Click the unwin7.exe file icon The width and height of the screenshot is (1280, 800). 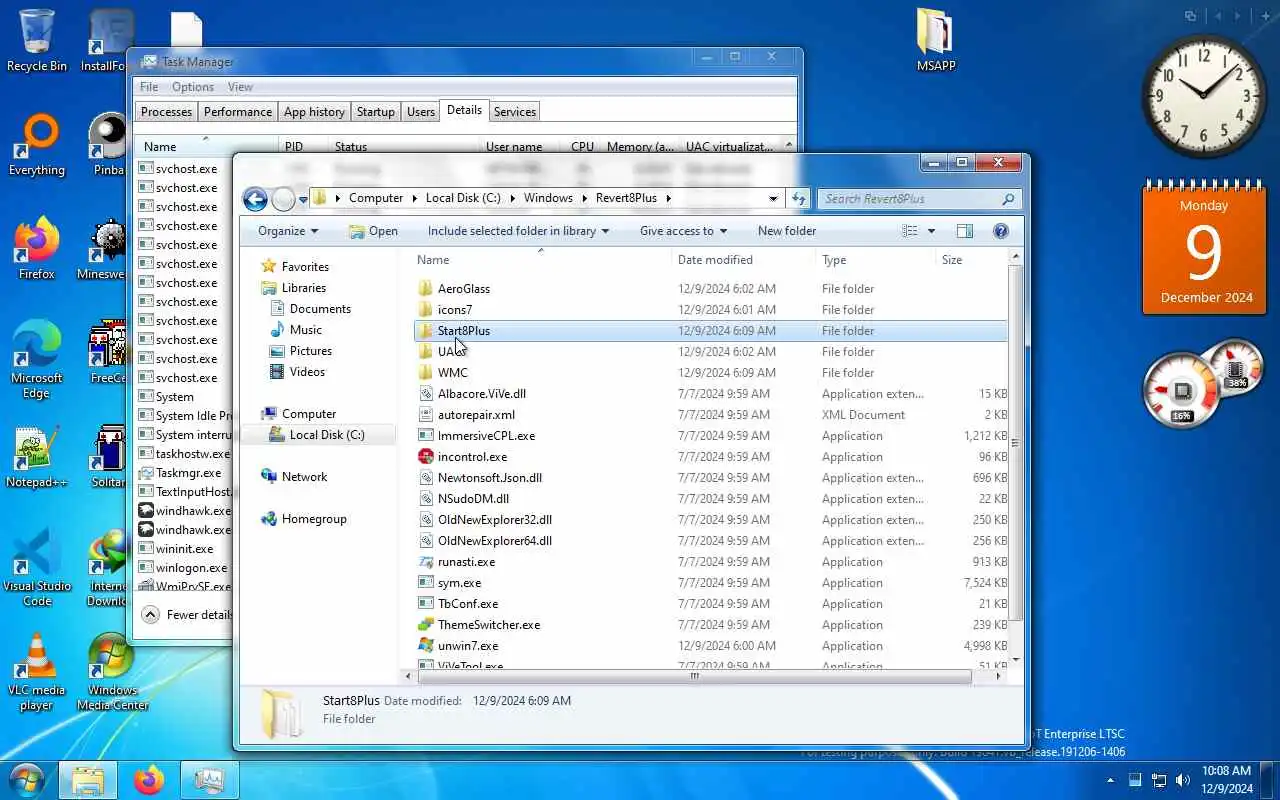click(x=426, y=646)
